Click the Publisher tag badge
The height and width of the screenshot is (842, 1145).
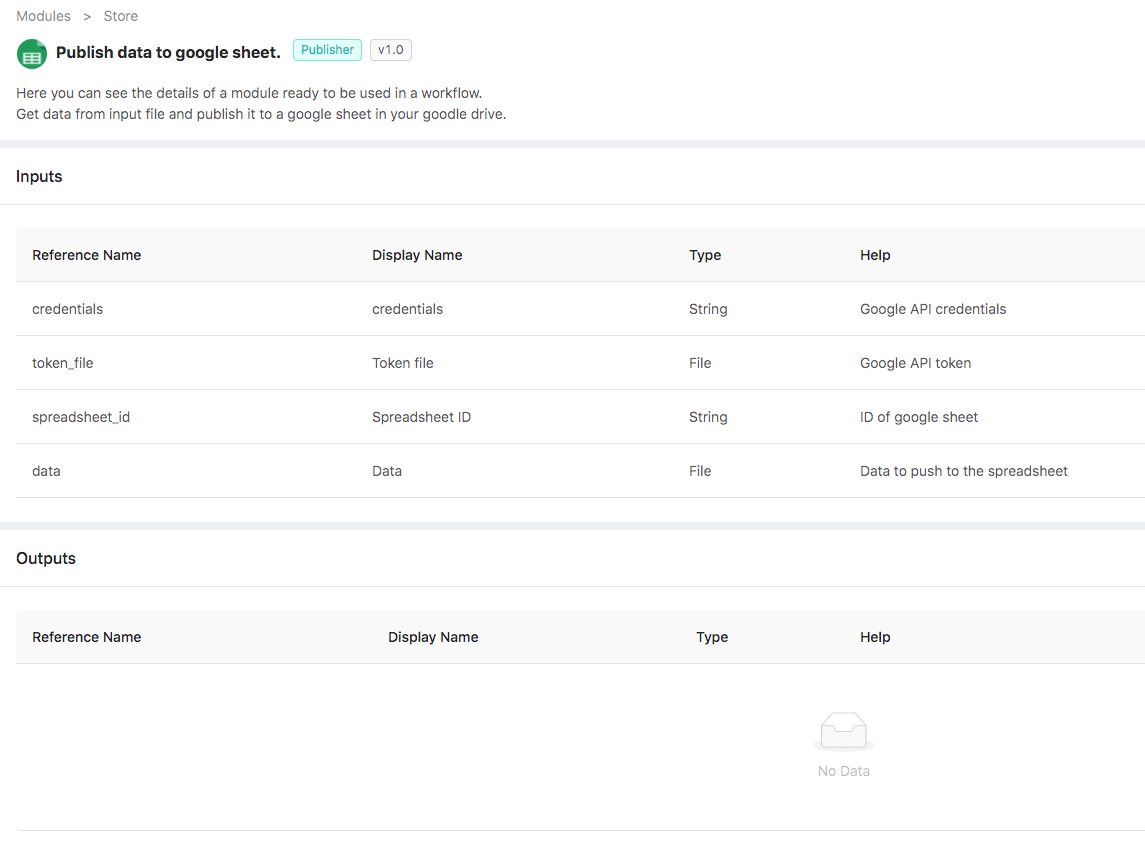[327, 49]
